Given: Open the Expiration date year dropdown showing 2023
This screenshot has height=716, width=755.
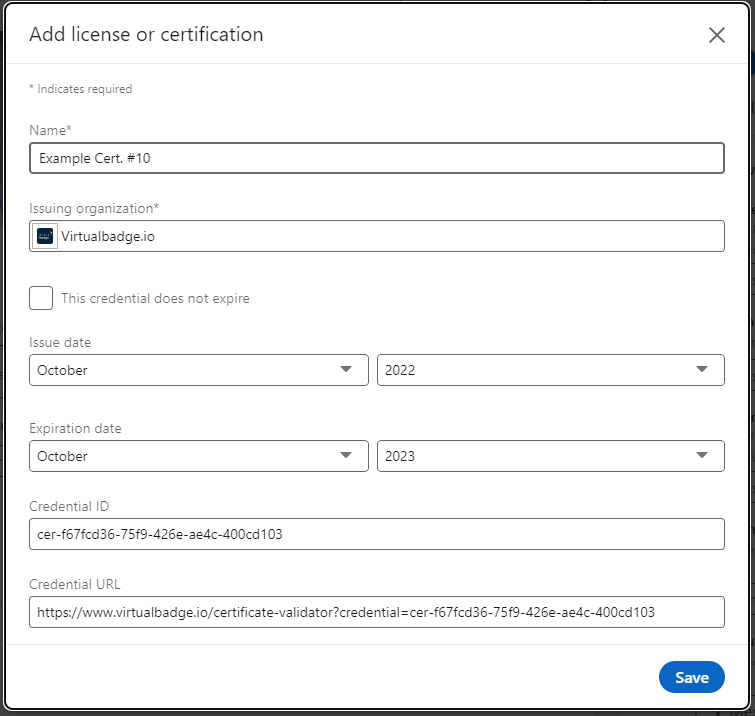Looking at the screenshot, I should coord(551,456).
